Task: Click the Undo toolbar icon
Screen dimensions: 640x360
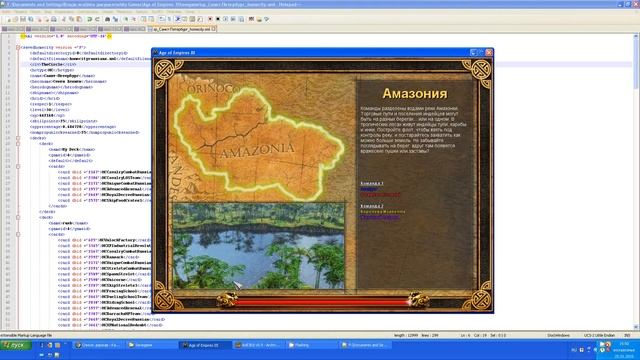Action: click(90, 19)
